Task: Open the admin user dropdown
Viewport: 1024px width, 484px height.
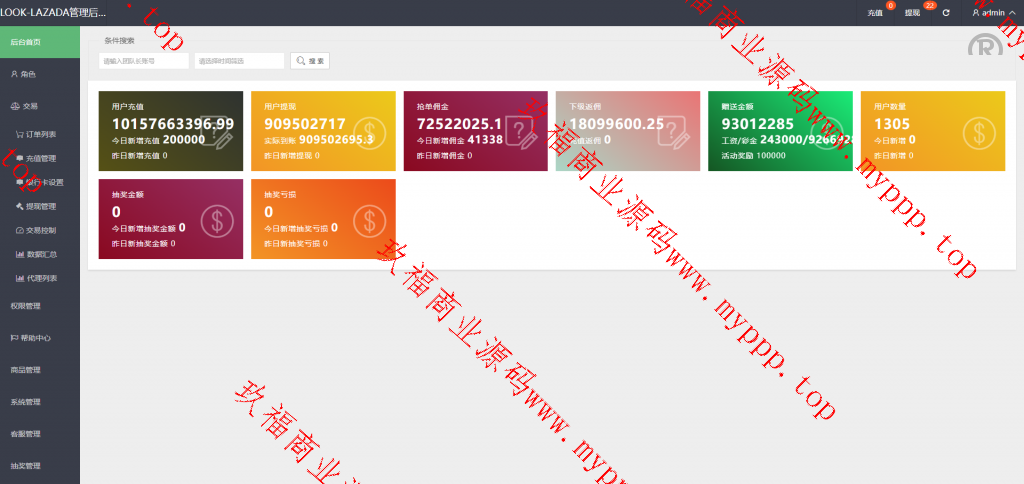Action: point(993,13)
